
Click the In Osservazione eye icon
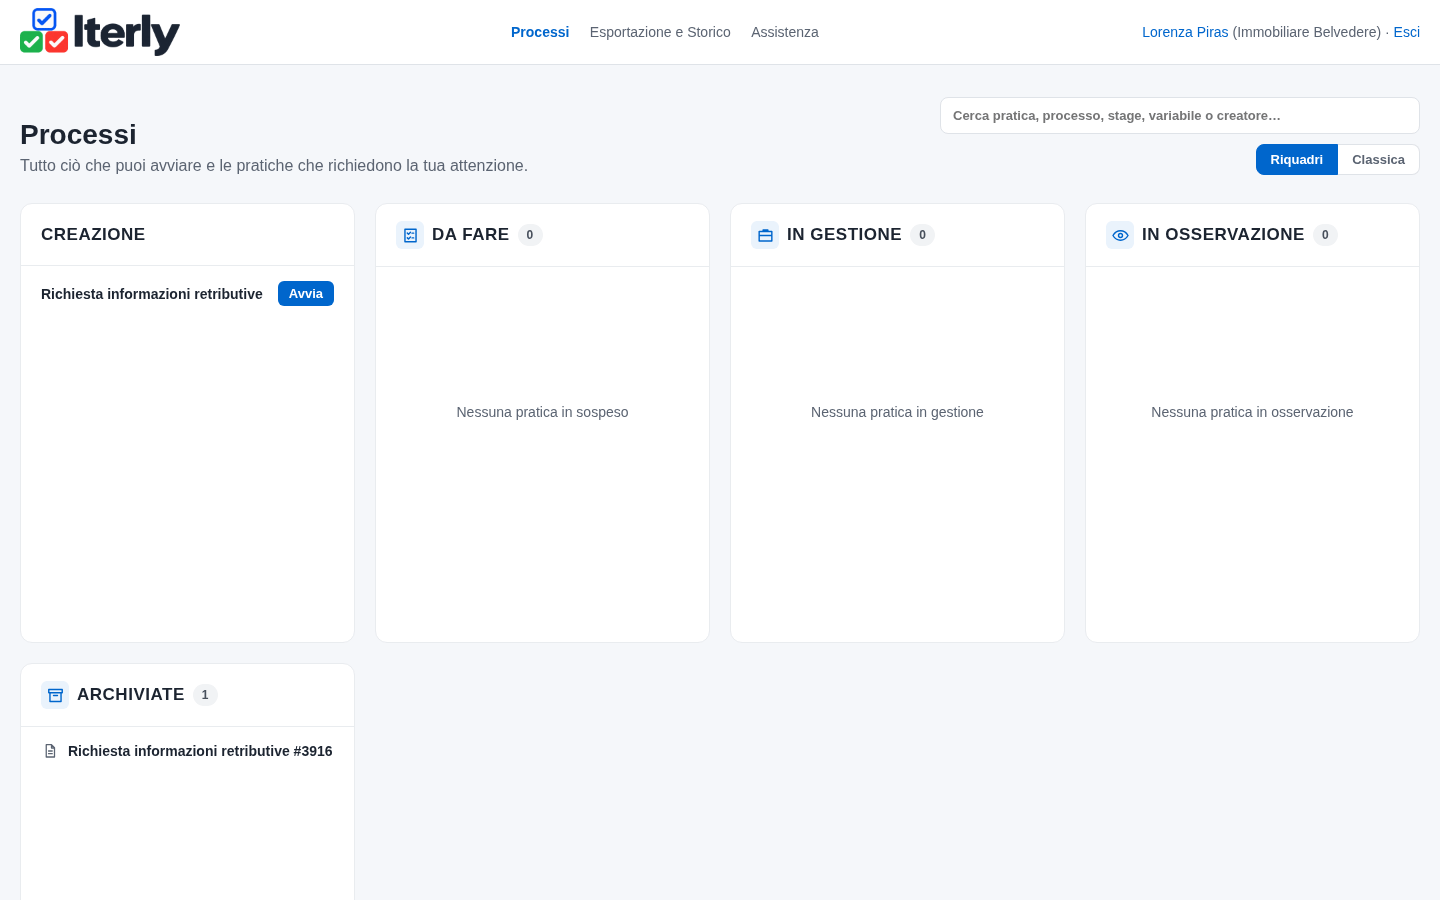[1120, 235]
